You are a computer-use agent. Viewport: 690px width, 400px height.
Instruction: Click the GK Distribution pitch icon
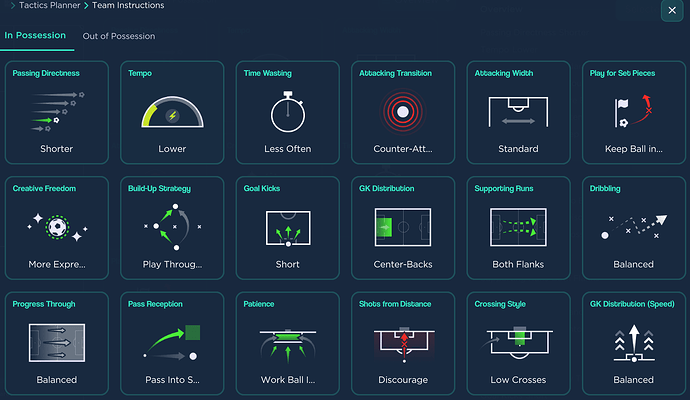click(403, 227)
